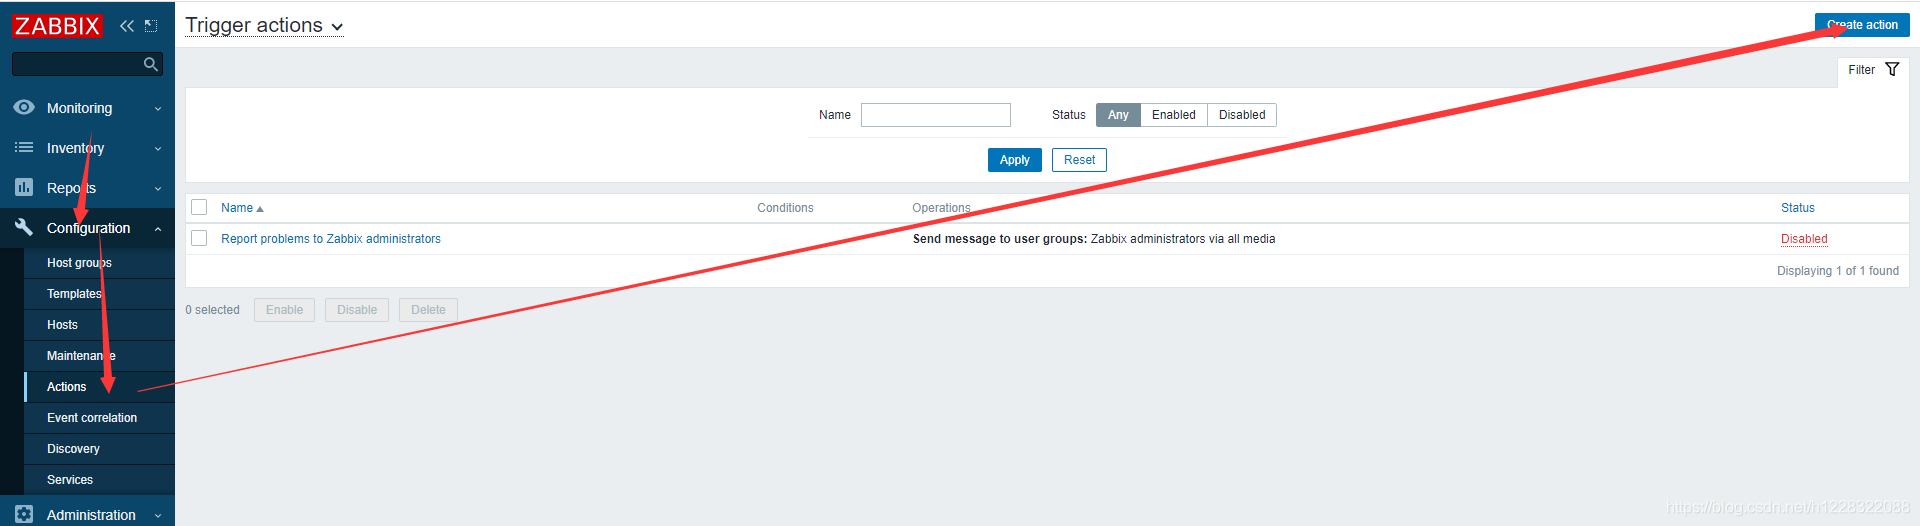Open Maintenance in sidebar

pyautogui.click(x=99, y=356)
